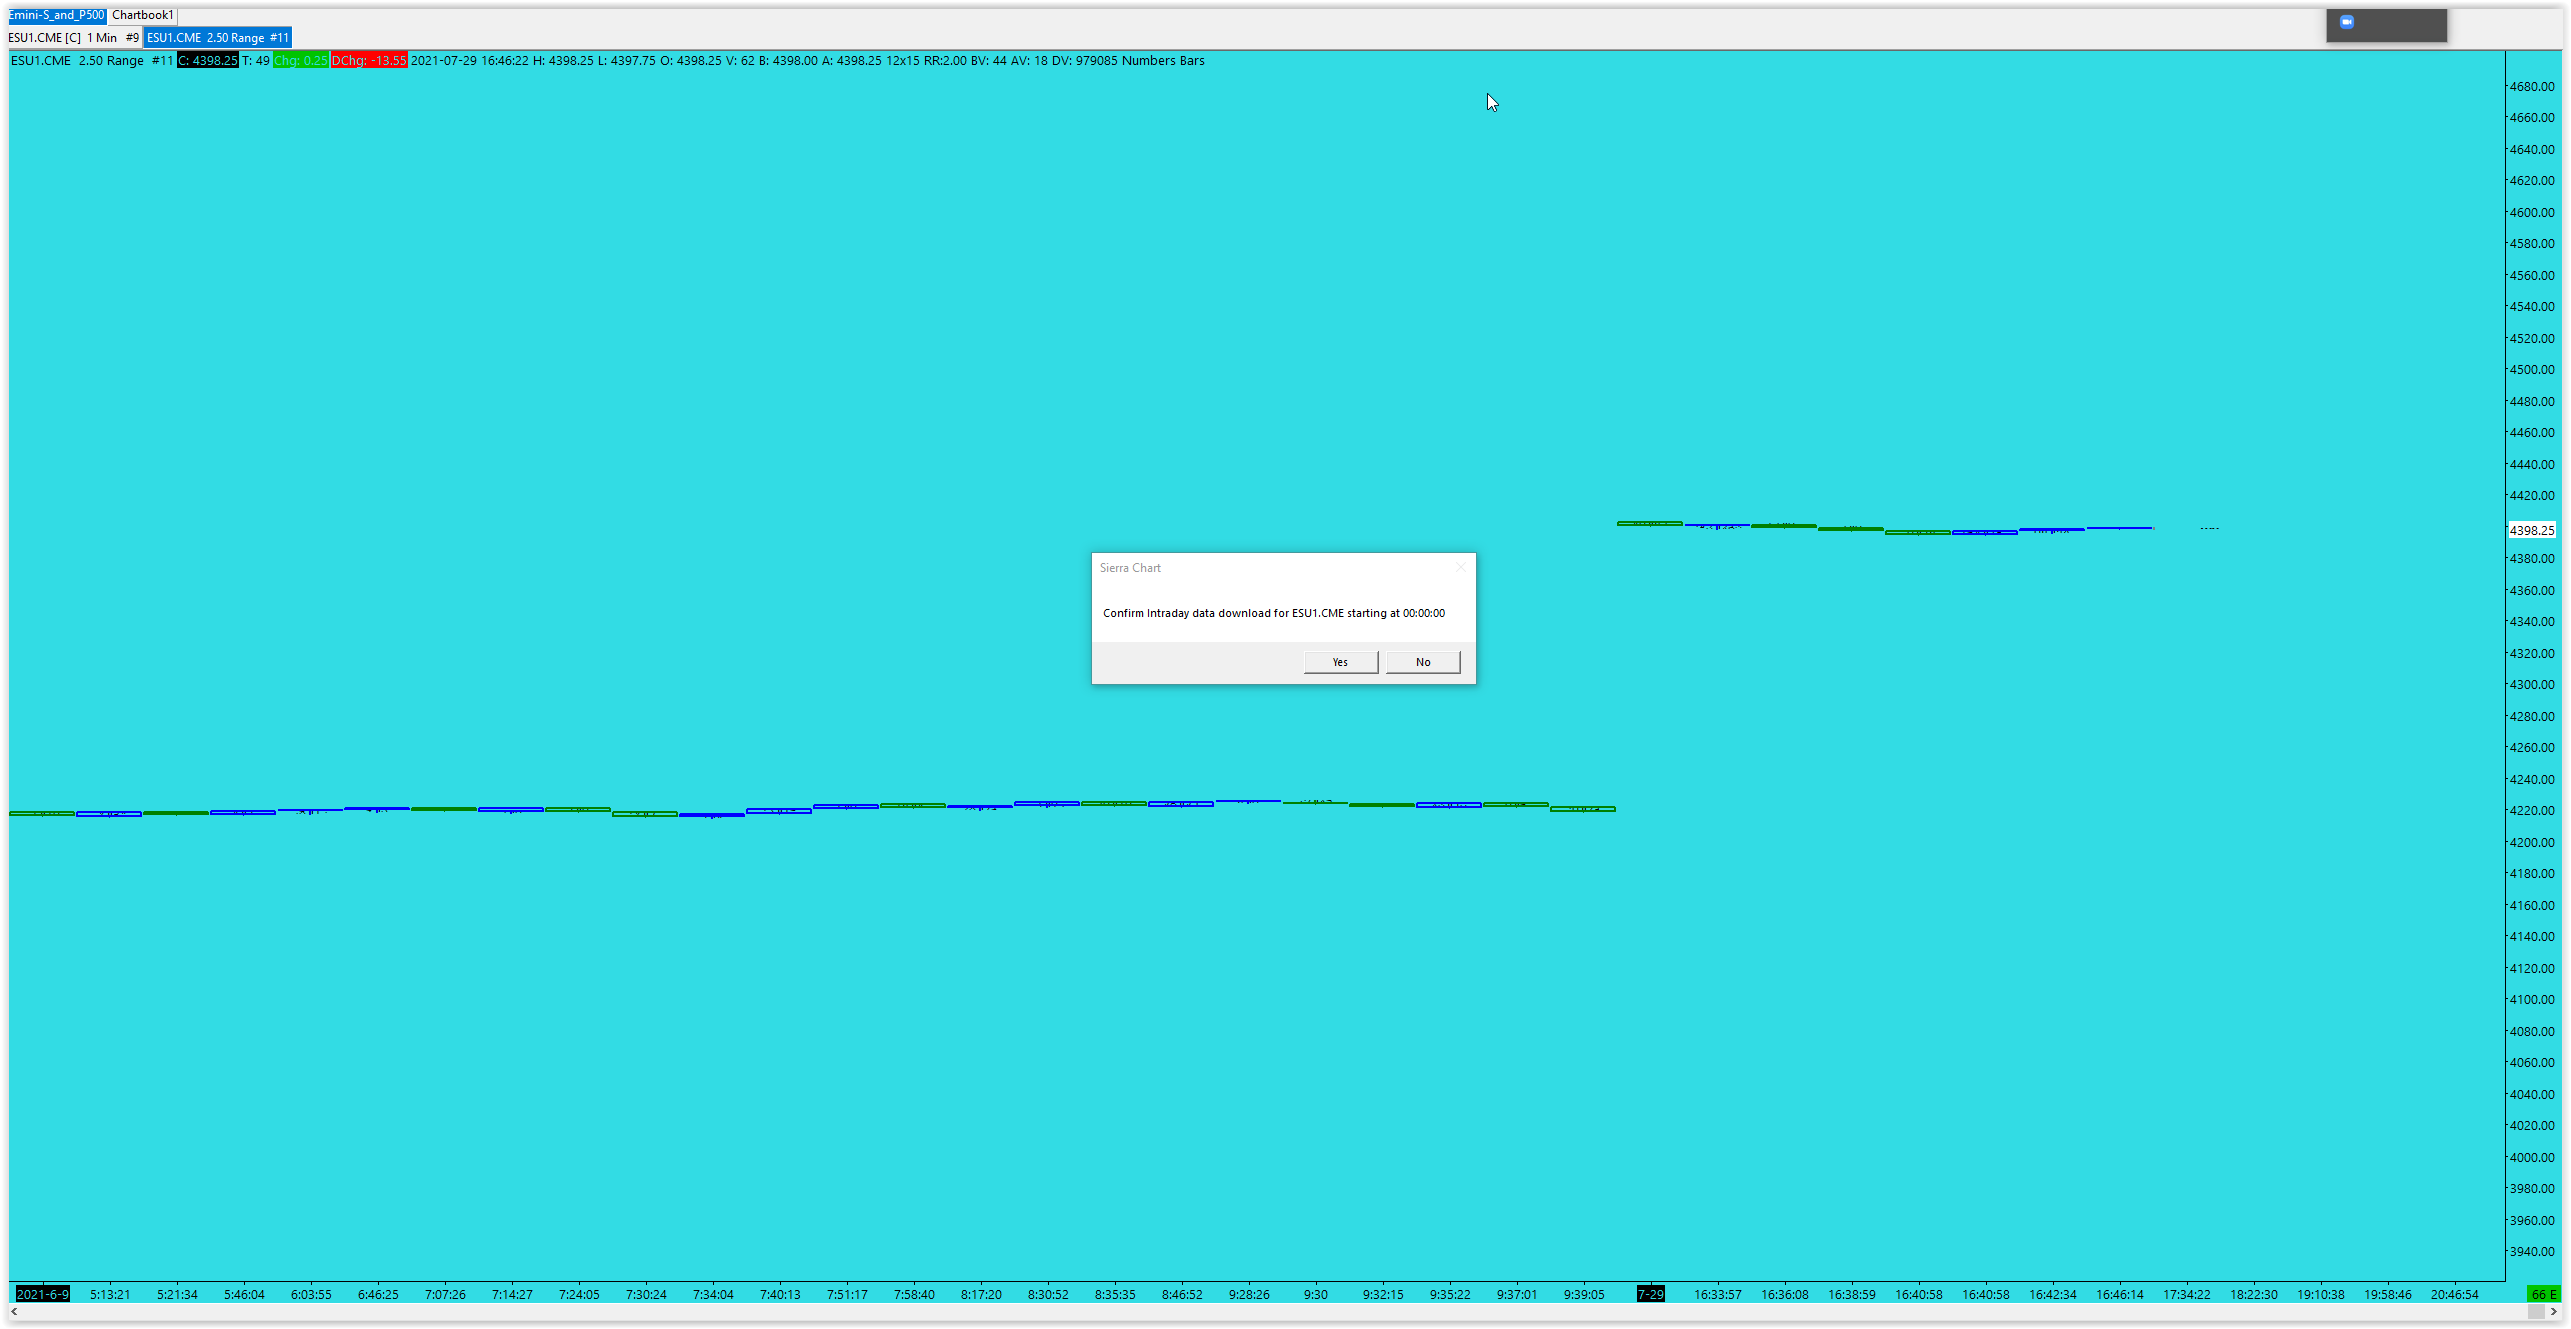Switch to the Chartbook1 tab
The height and width of the screenshot is (1329, 2571).
[x=142, y=15]
